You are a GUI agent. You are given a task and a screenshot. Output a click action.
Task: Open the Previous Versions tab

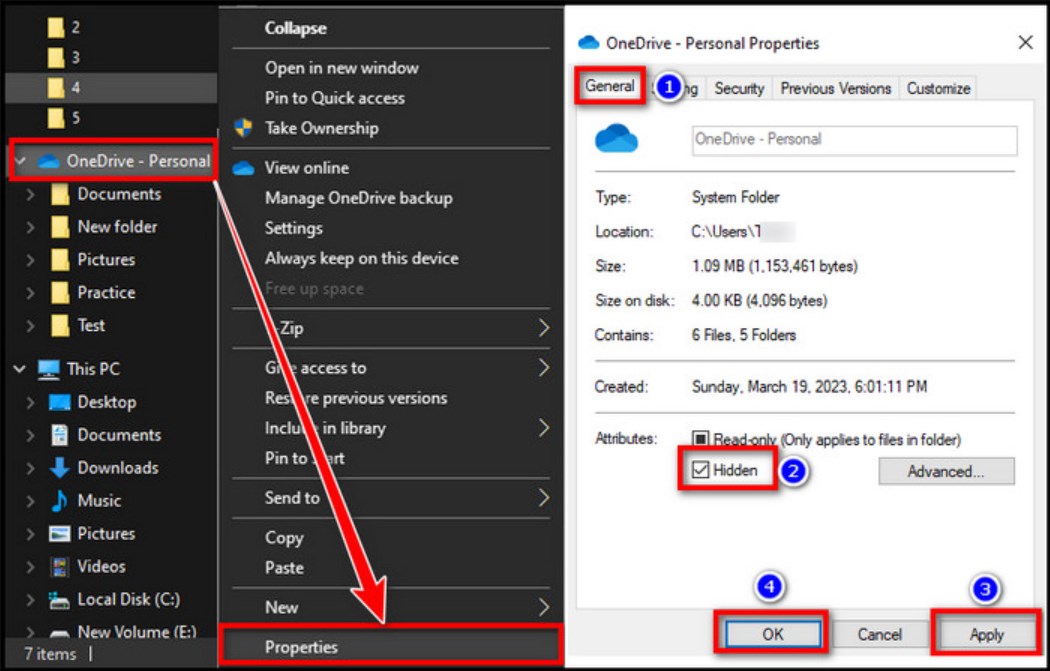pos(835,88)
